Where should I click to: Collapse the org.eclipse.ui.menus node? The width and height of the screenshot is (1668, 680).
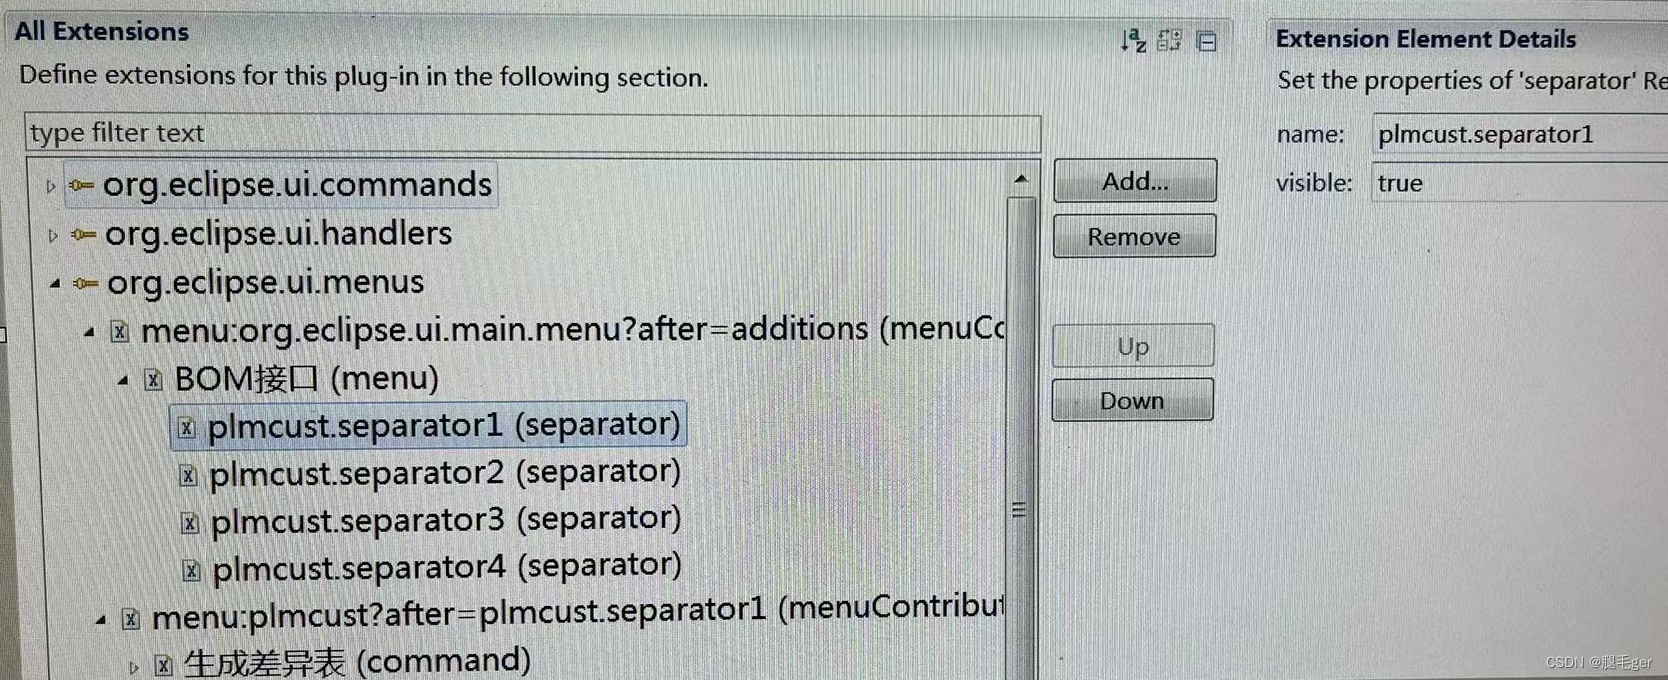pos(55,285)
